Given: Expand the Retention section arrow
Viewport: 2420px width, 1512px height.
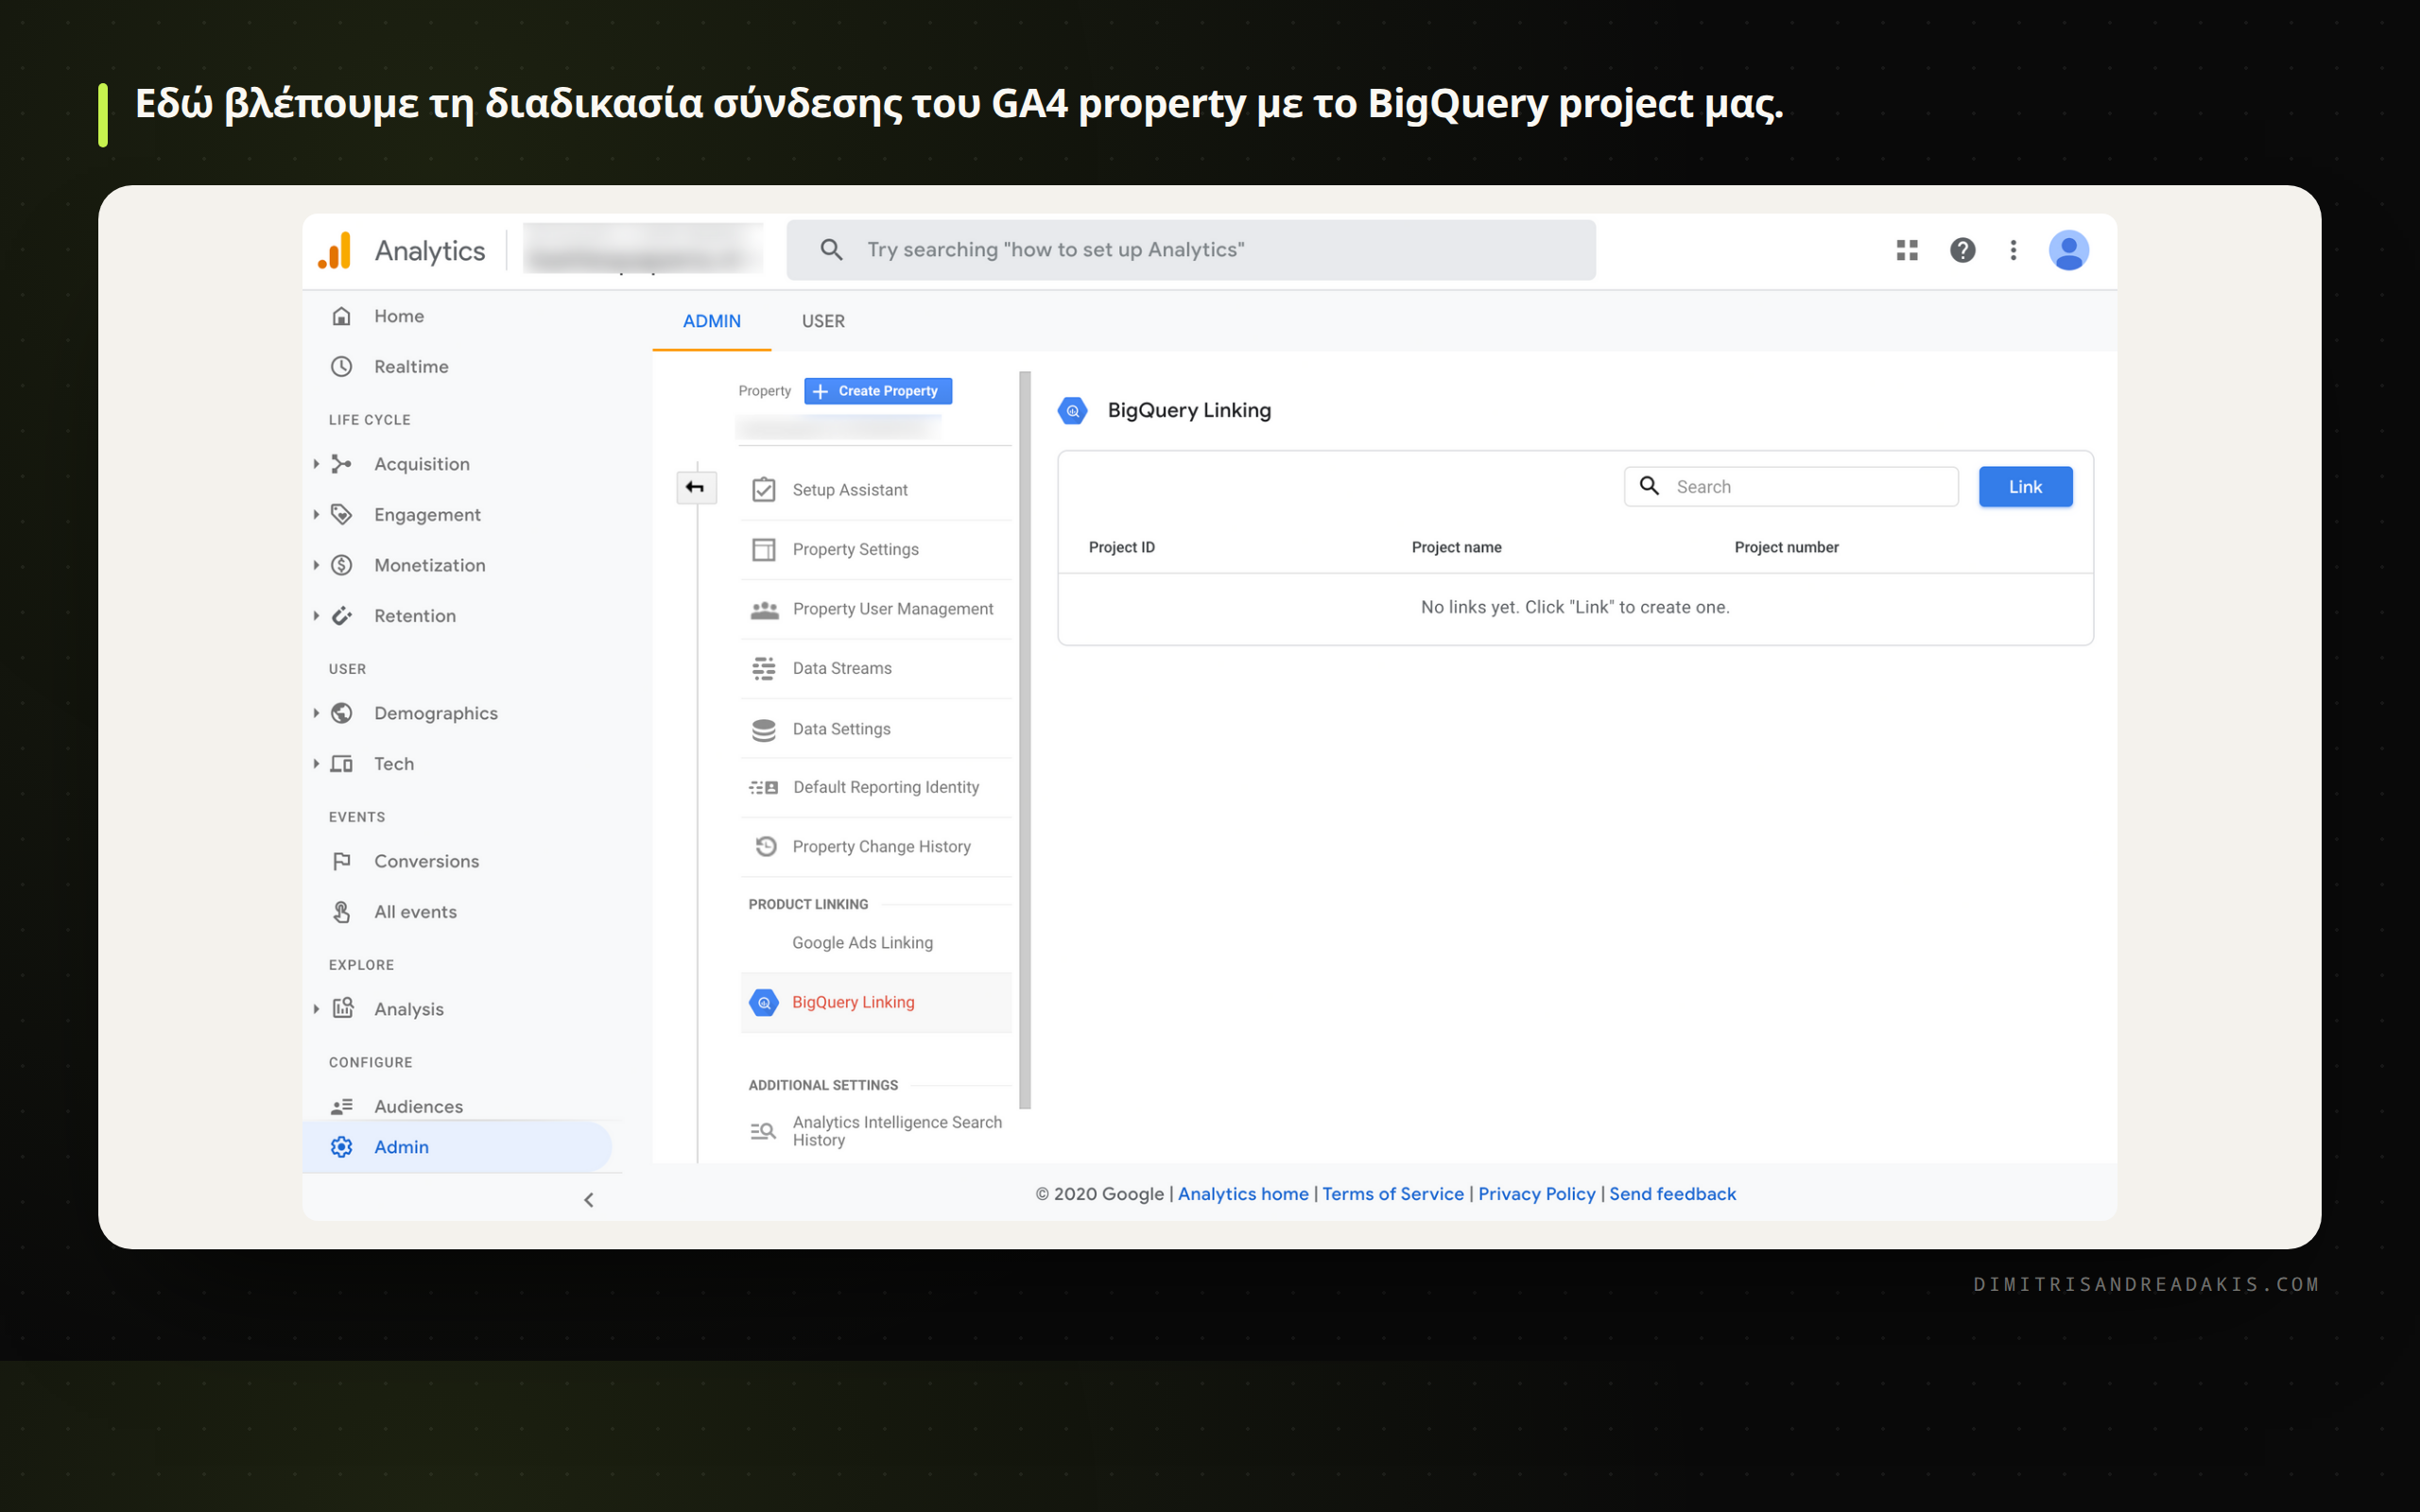Looking at the screenshot, I should pyautogui.click(x=316, y=616).
